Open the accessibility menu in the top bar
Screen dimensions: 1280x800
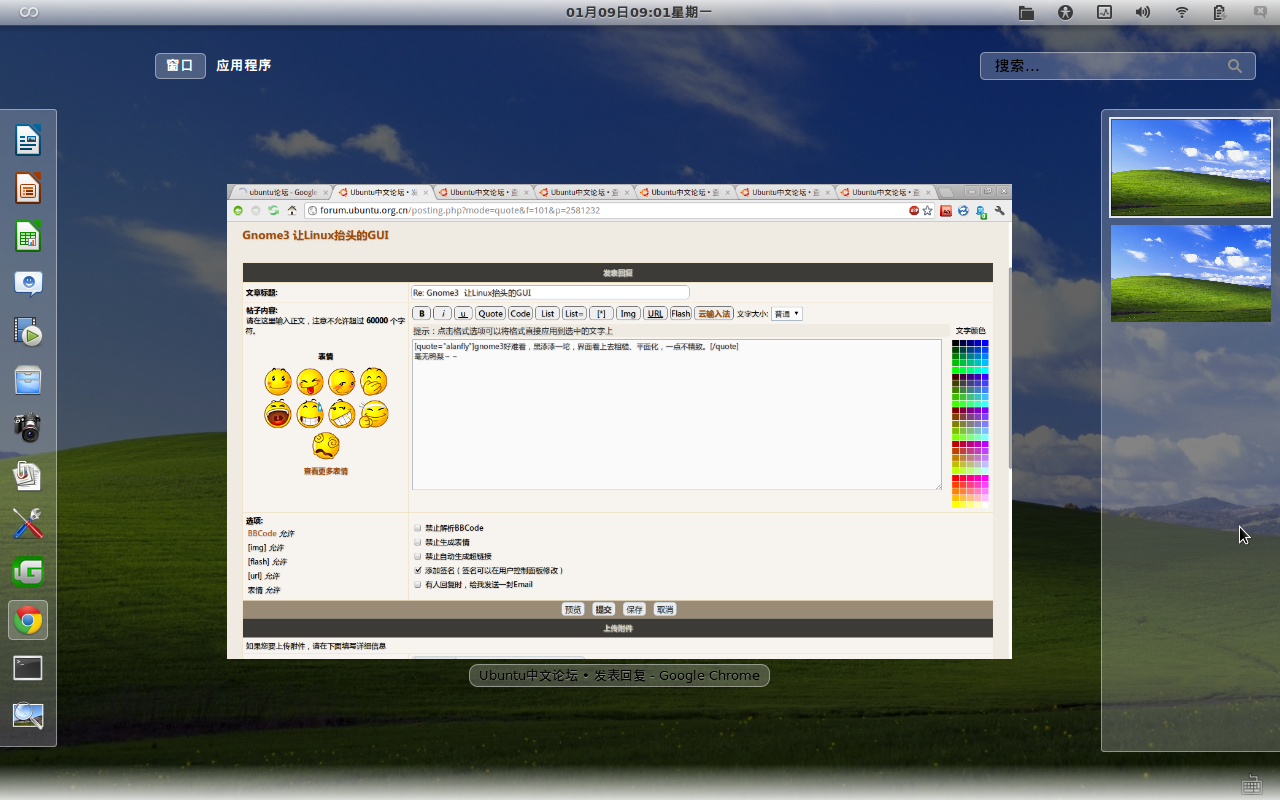coord(1065,12)
